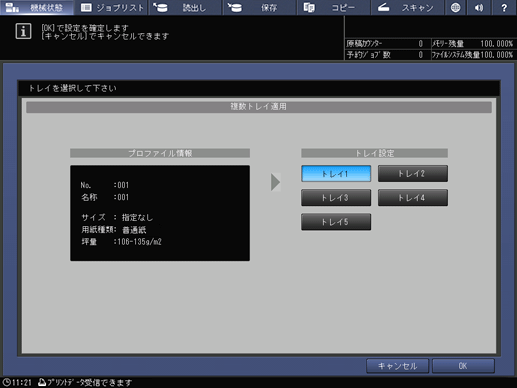Click the No. :001 line
The width and height of the screenshot is (517, 388).
point(105,185)
